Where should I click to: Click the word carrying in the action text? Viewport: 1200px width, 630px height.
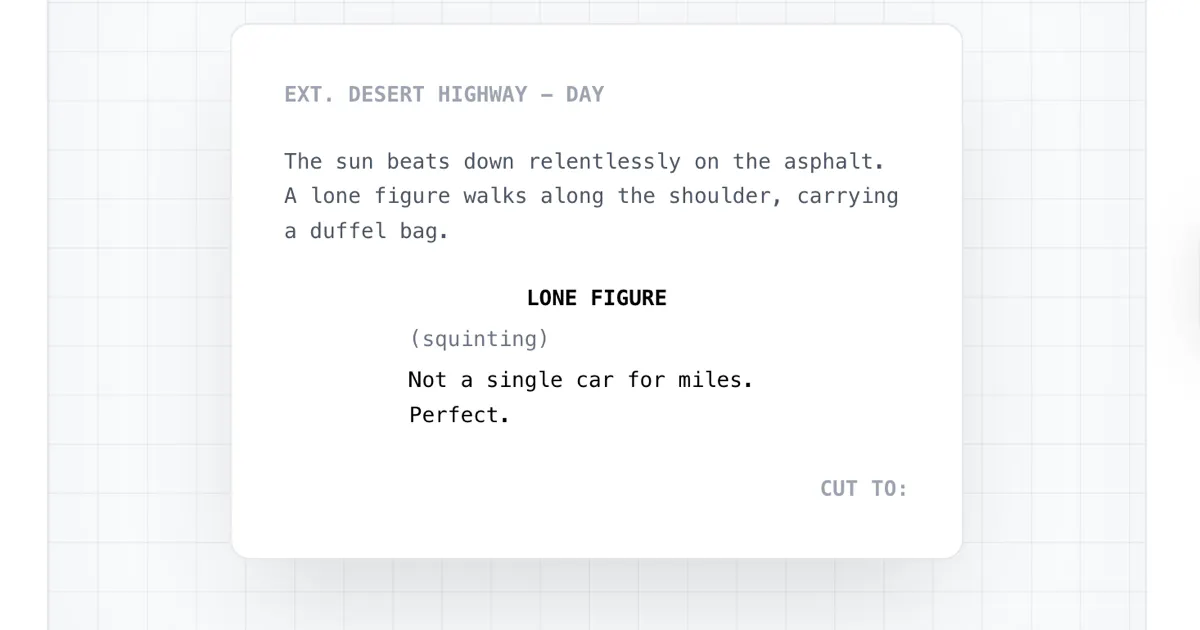point(848,197)
